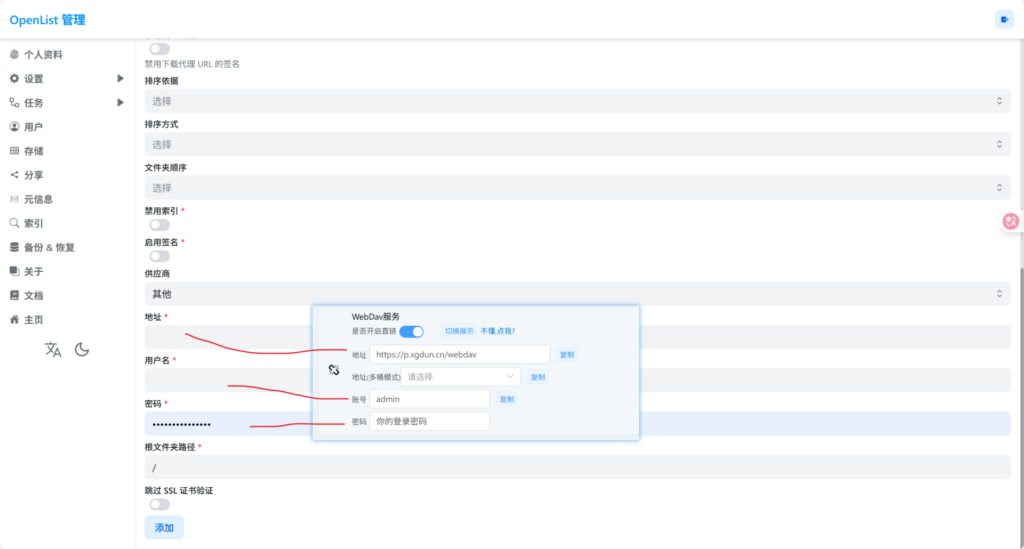Open the 个人资料 profile page
The width and height of the screenshot is (1024, 549).
pos(43,55)
